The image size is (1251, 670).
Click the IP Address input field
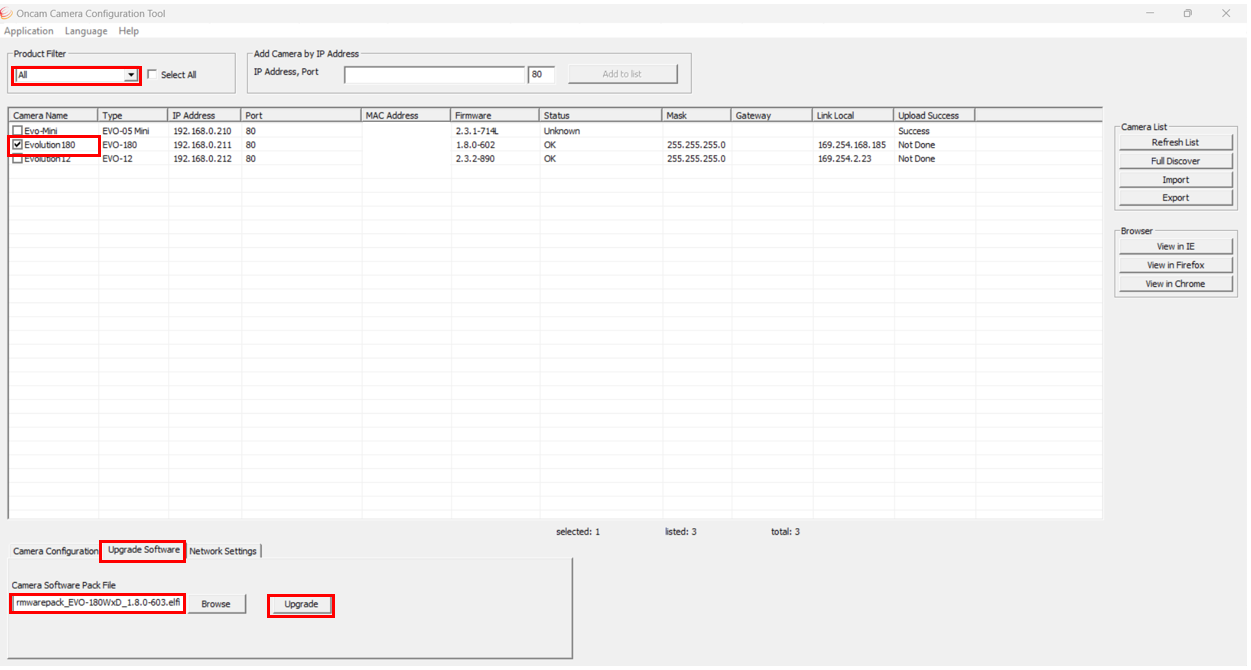(434, 75)
